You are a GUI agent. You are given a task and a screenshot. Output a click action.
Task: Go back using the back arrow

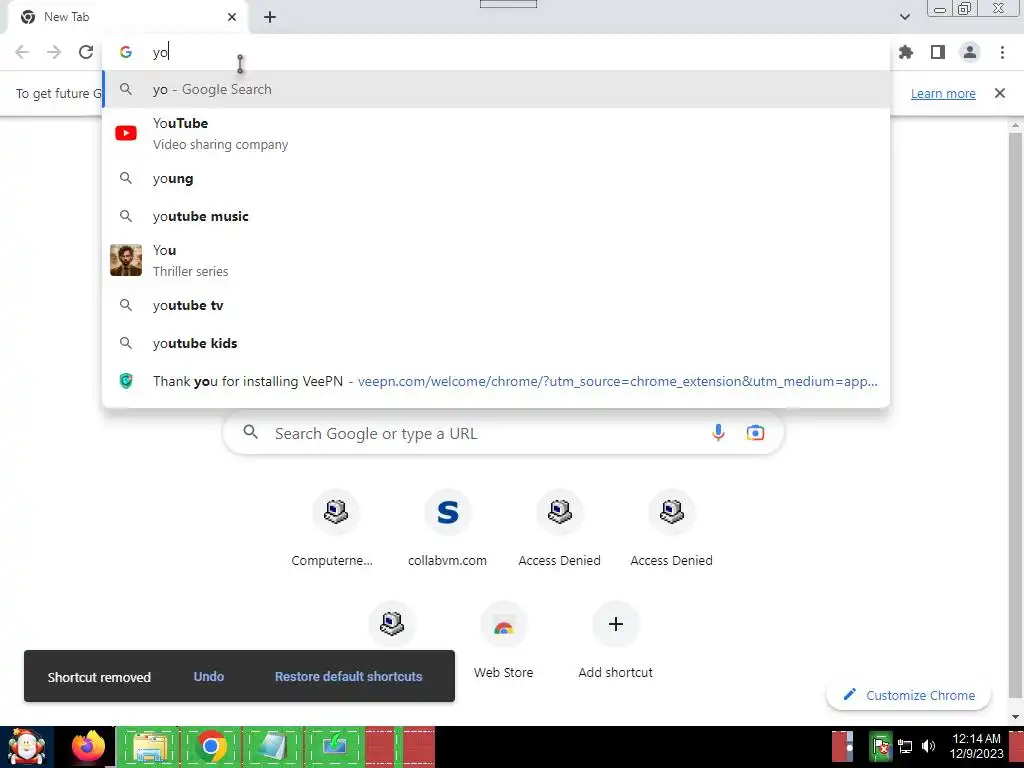pos(22,52)
